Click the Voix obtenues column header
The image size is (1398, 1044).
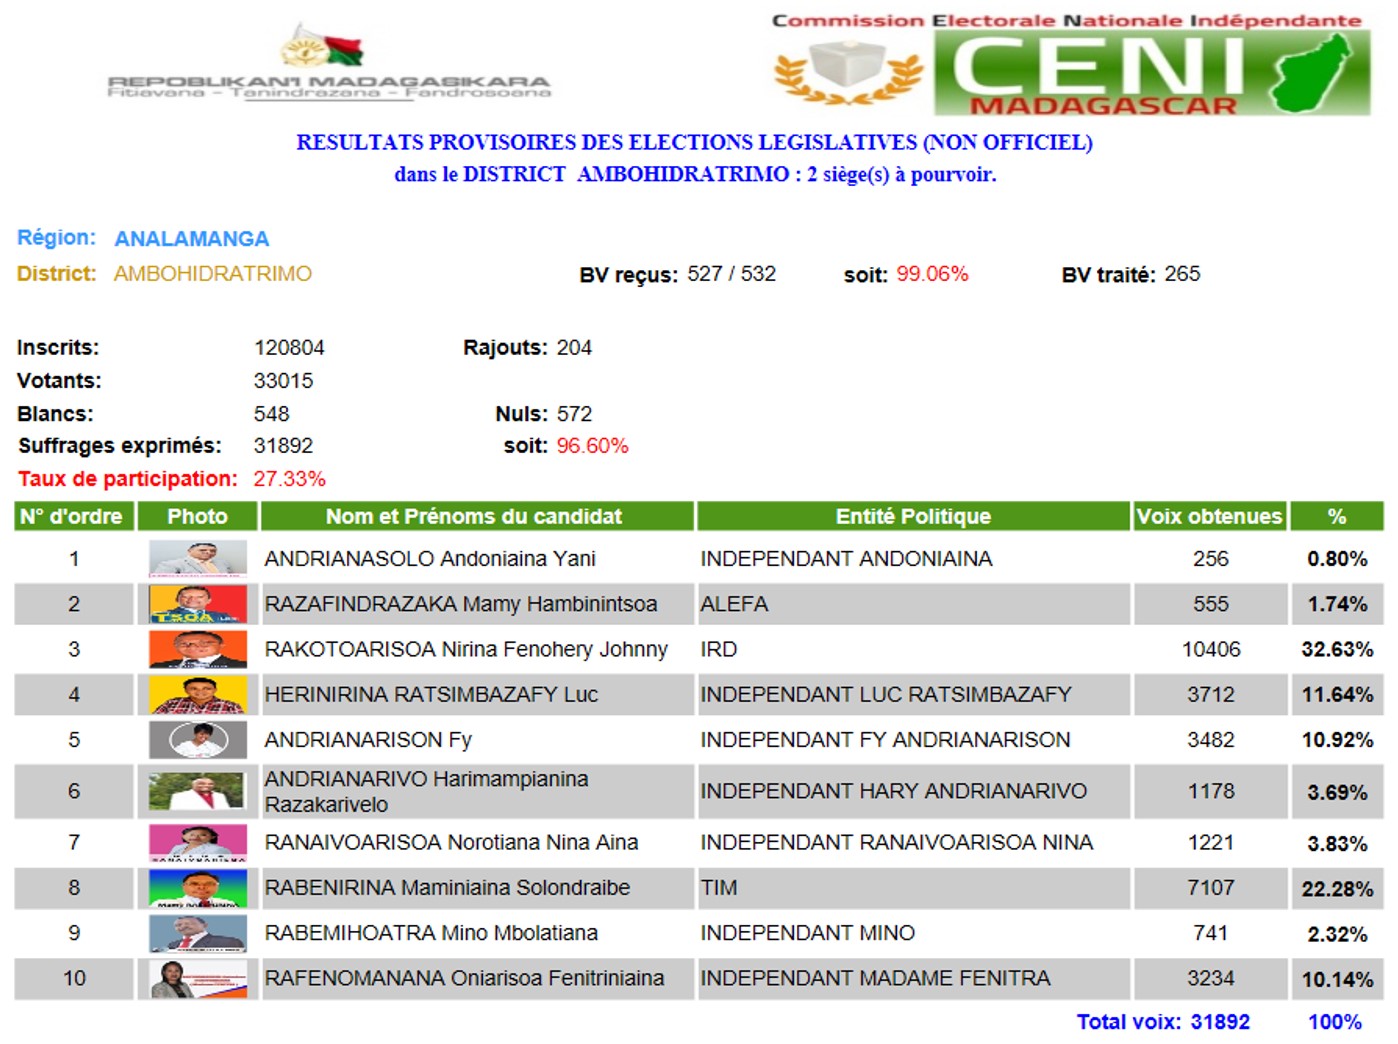(1209, 516)
